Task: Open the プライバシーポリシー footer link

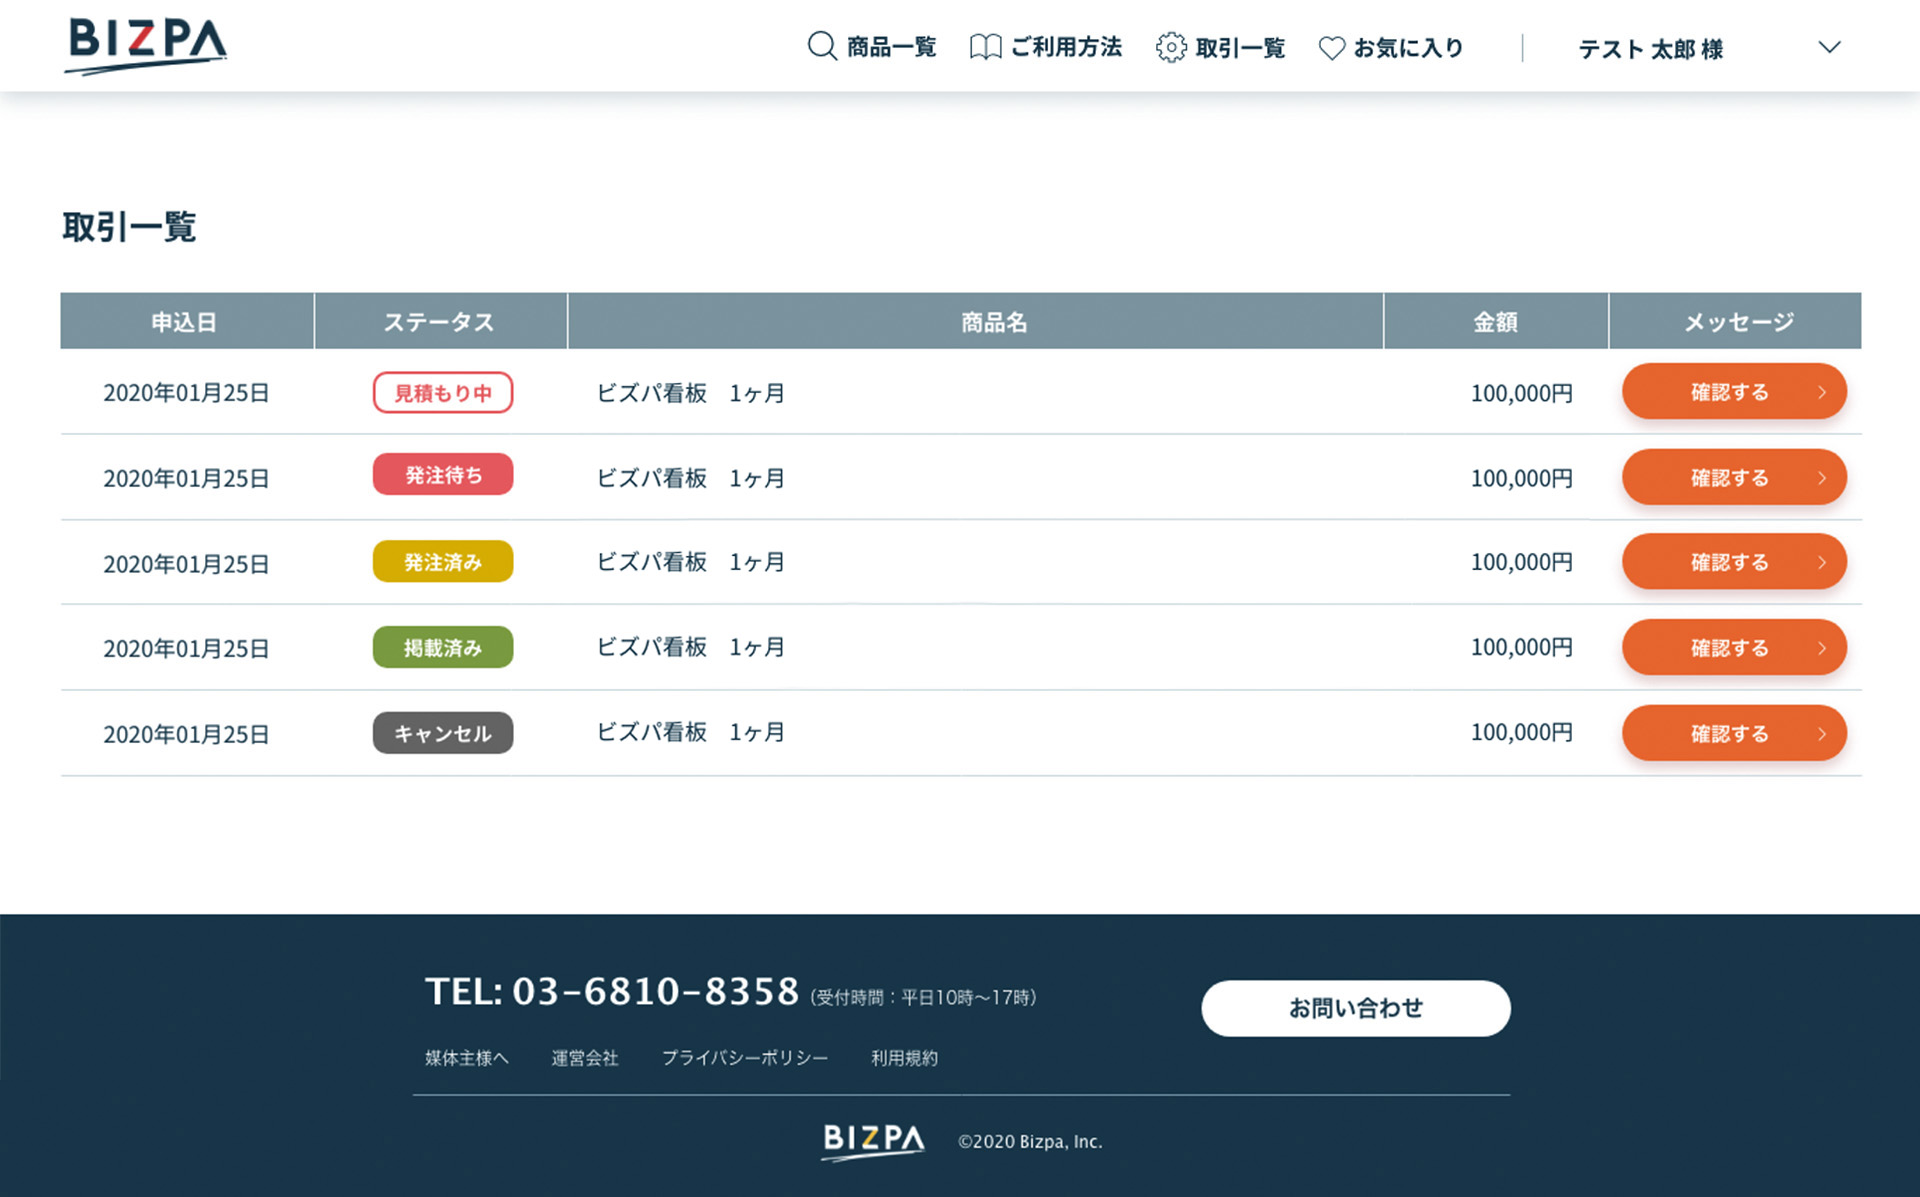Action: [x=746, y=1058]
